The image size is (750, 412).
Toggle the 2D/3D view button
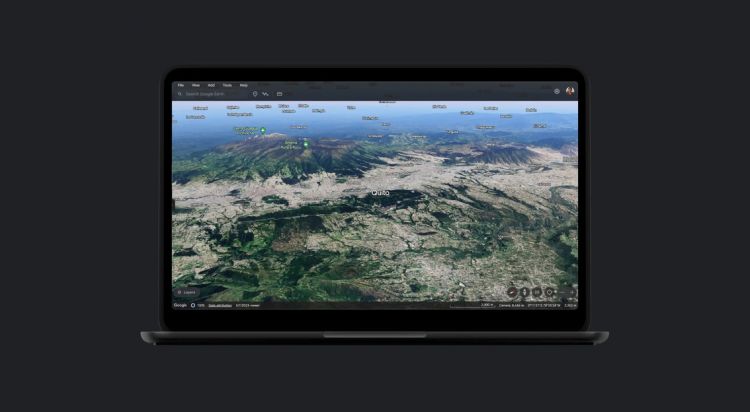coord(537,292)
